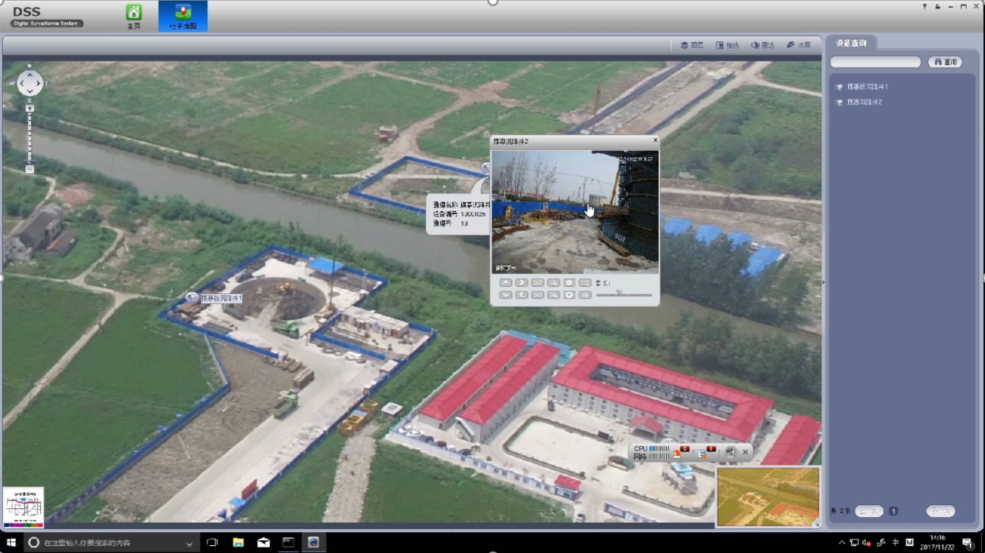Click the layers tool in the map toolbar

pyautogui.click(x=692, y=45)
